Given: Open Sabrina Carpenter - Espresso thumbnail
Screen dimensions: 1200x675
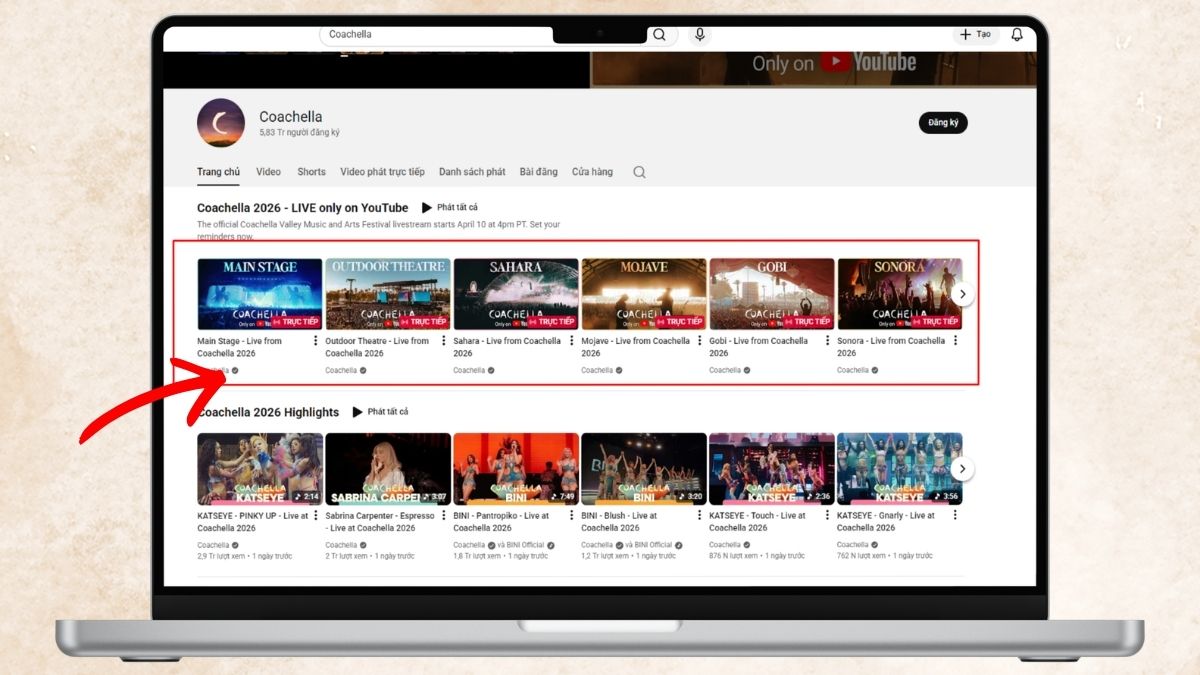Looking at the screenshot, I should (x=388, y=468).
